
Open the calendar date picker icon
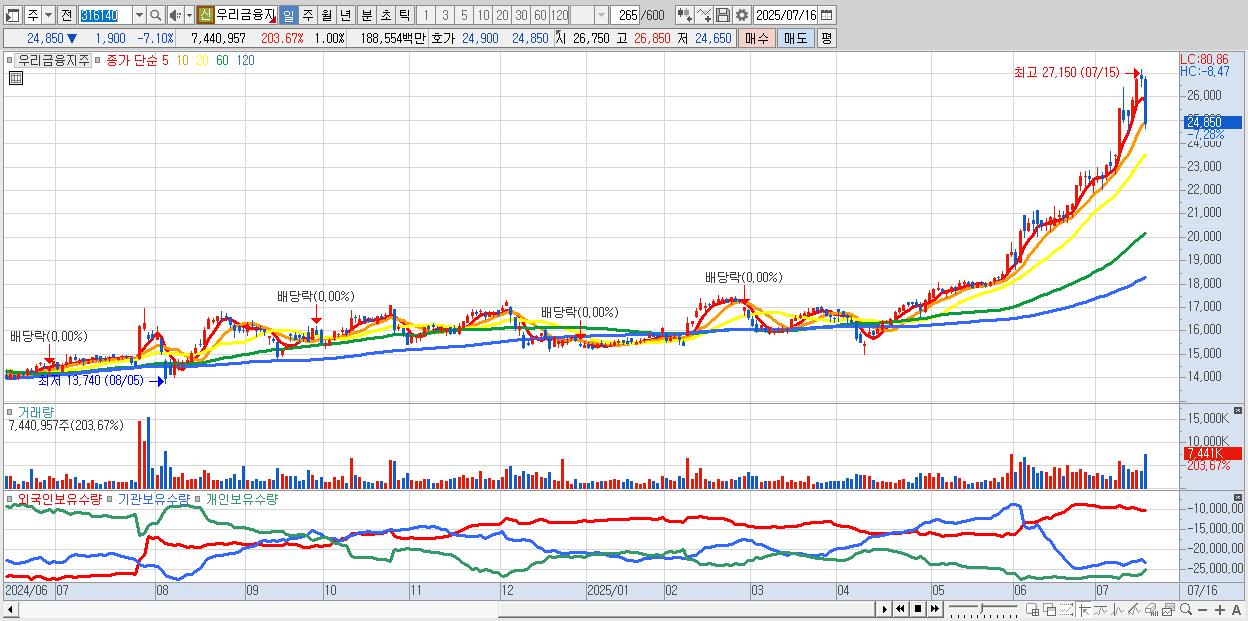(826, 16)
